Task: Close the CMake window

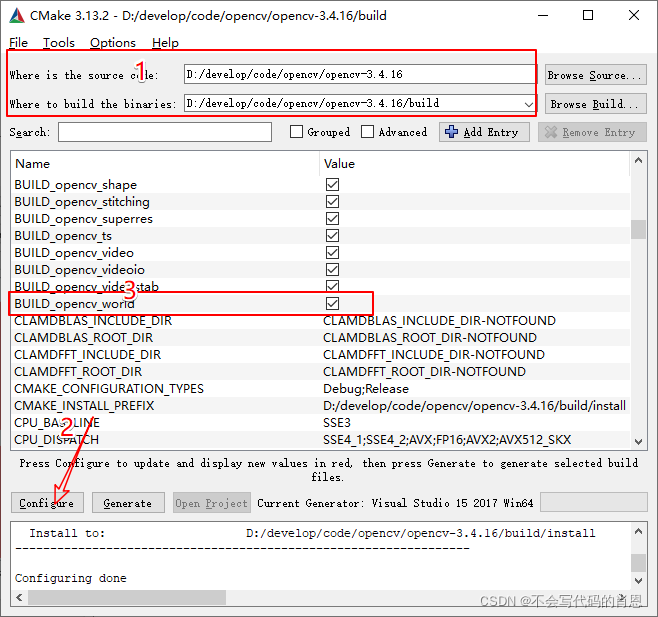Action: point(634,16)
